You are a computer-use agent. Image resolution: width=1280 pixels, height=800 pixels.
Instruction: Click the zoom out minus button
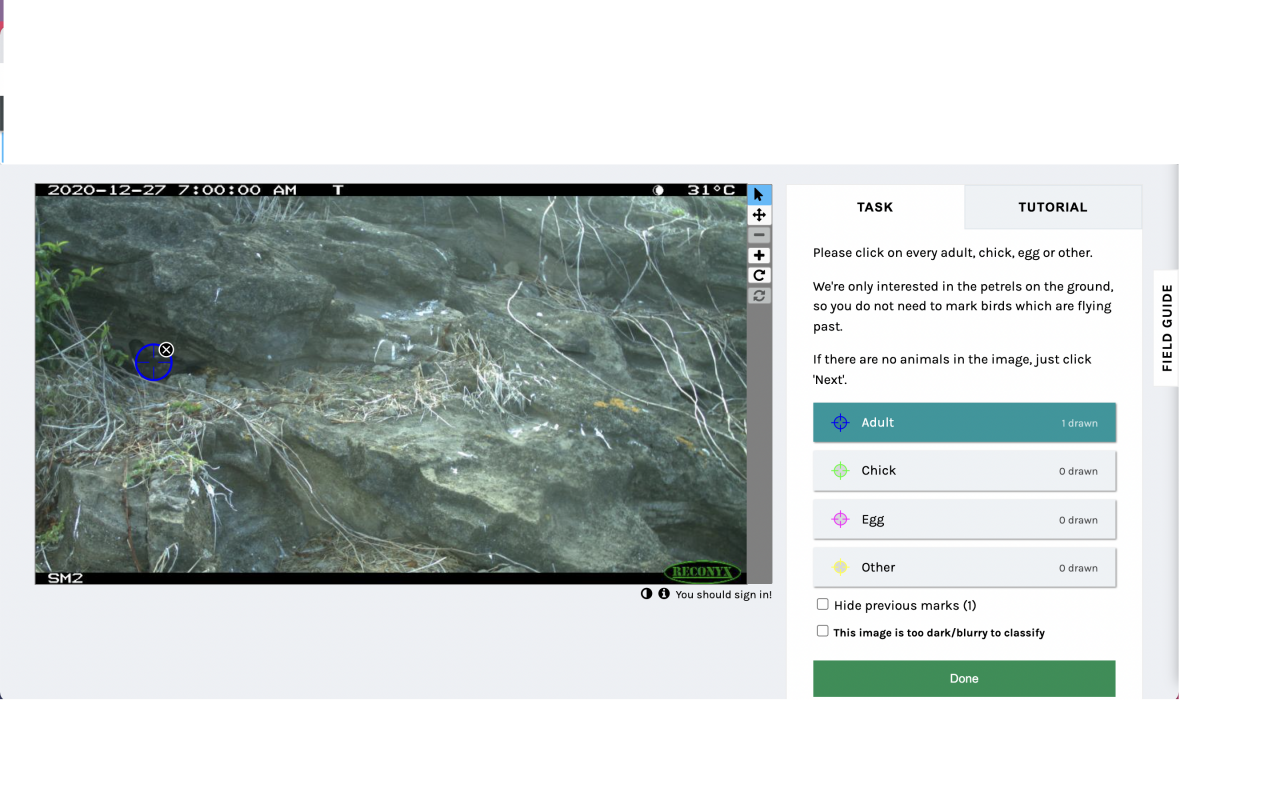tap(759, 235)
